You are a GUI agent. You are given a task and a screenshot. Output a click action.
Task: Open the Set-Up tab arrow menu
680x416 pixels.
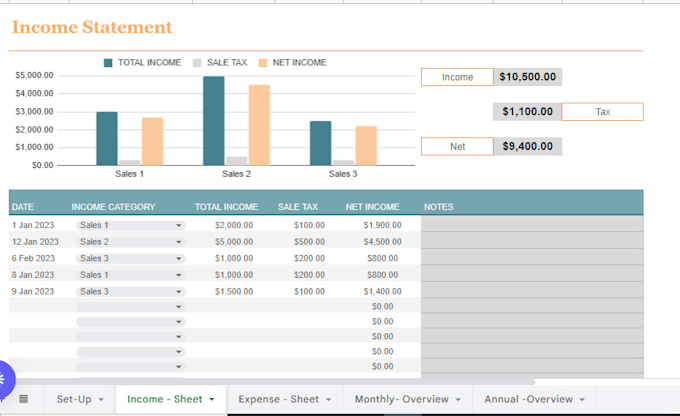click(x=101, y=400)
